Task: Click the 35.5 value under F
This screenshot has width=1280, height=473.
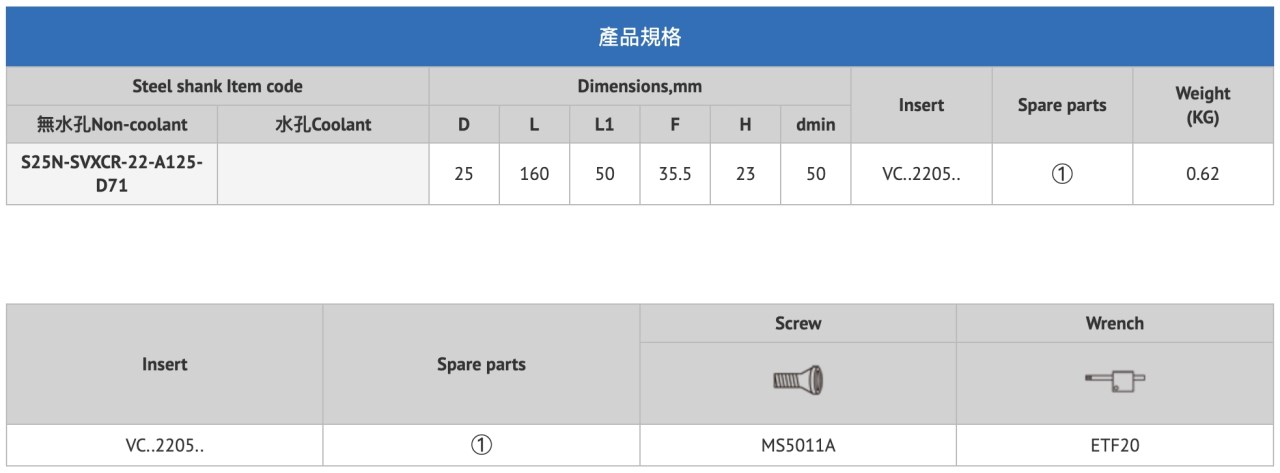Action: point(675,174)
